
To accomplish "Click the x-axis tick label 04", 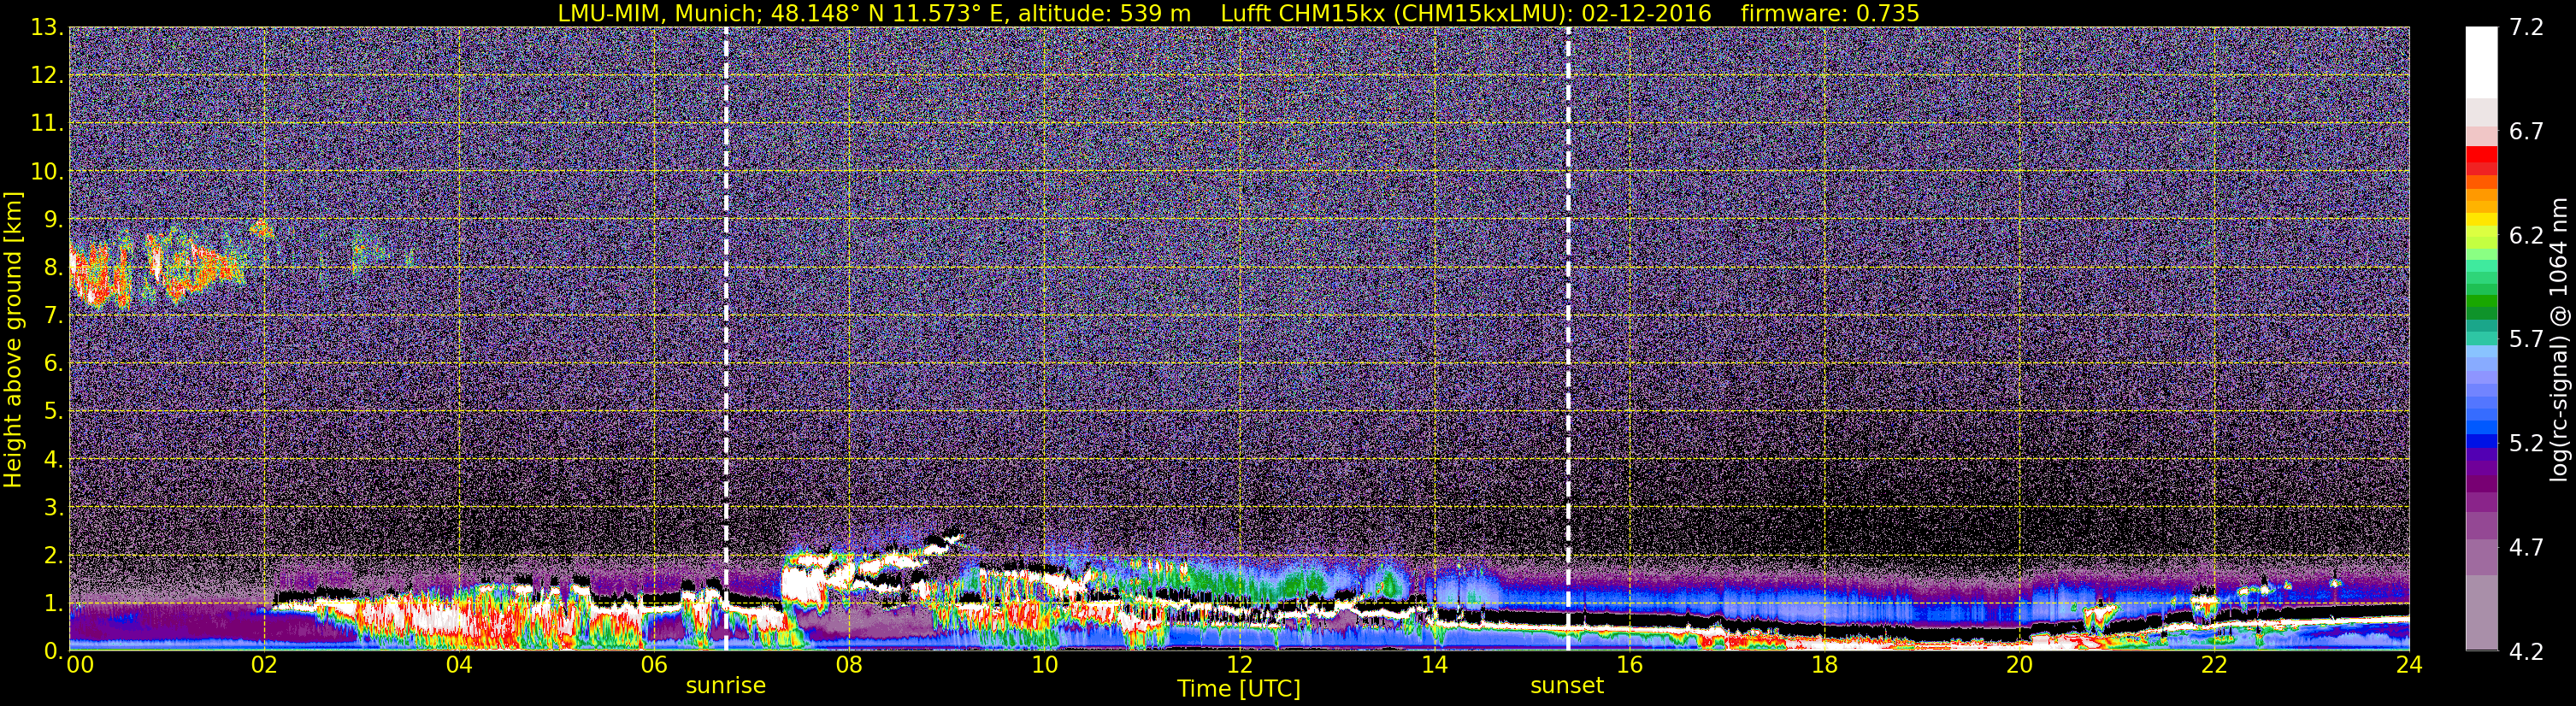I will tap(459, 665).
